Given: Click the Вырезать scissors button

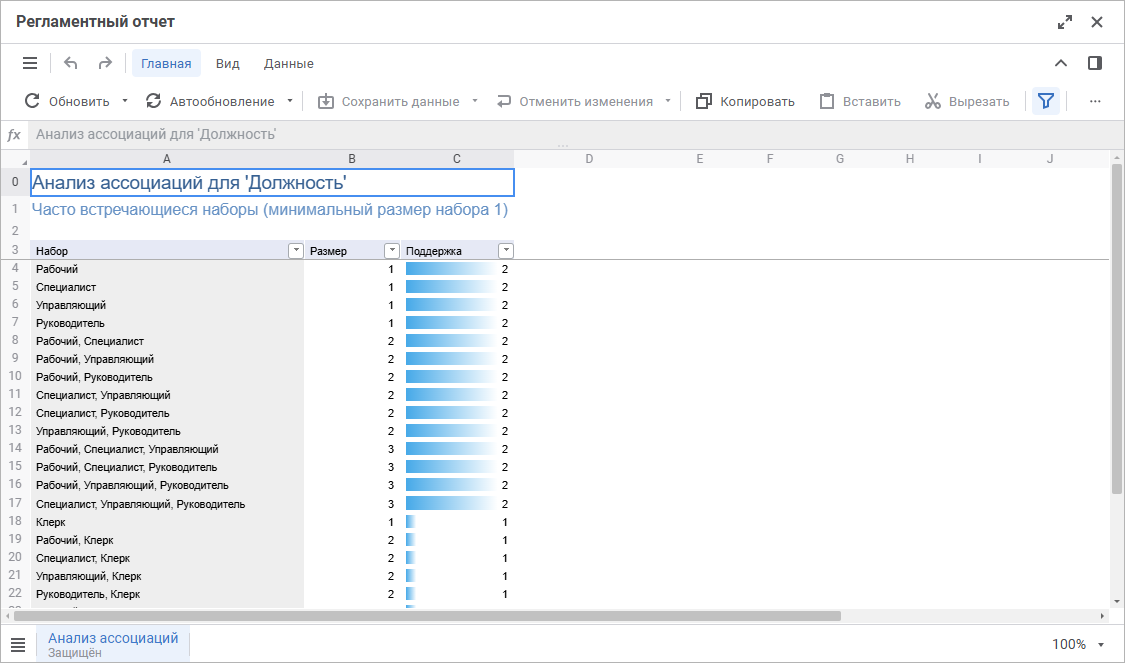Looking at the screenshot, I should pos(967,101).
